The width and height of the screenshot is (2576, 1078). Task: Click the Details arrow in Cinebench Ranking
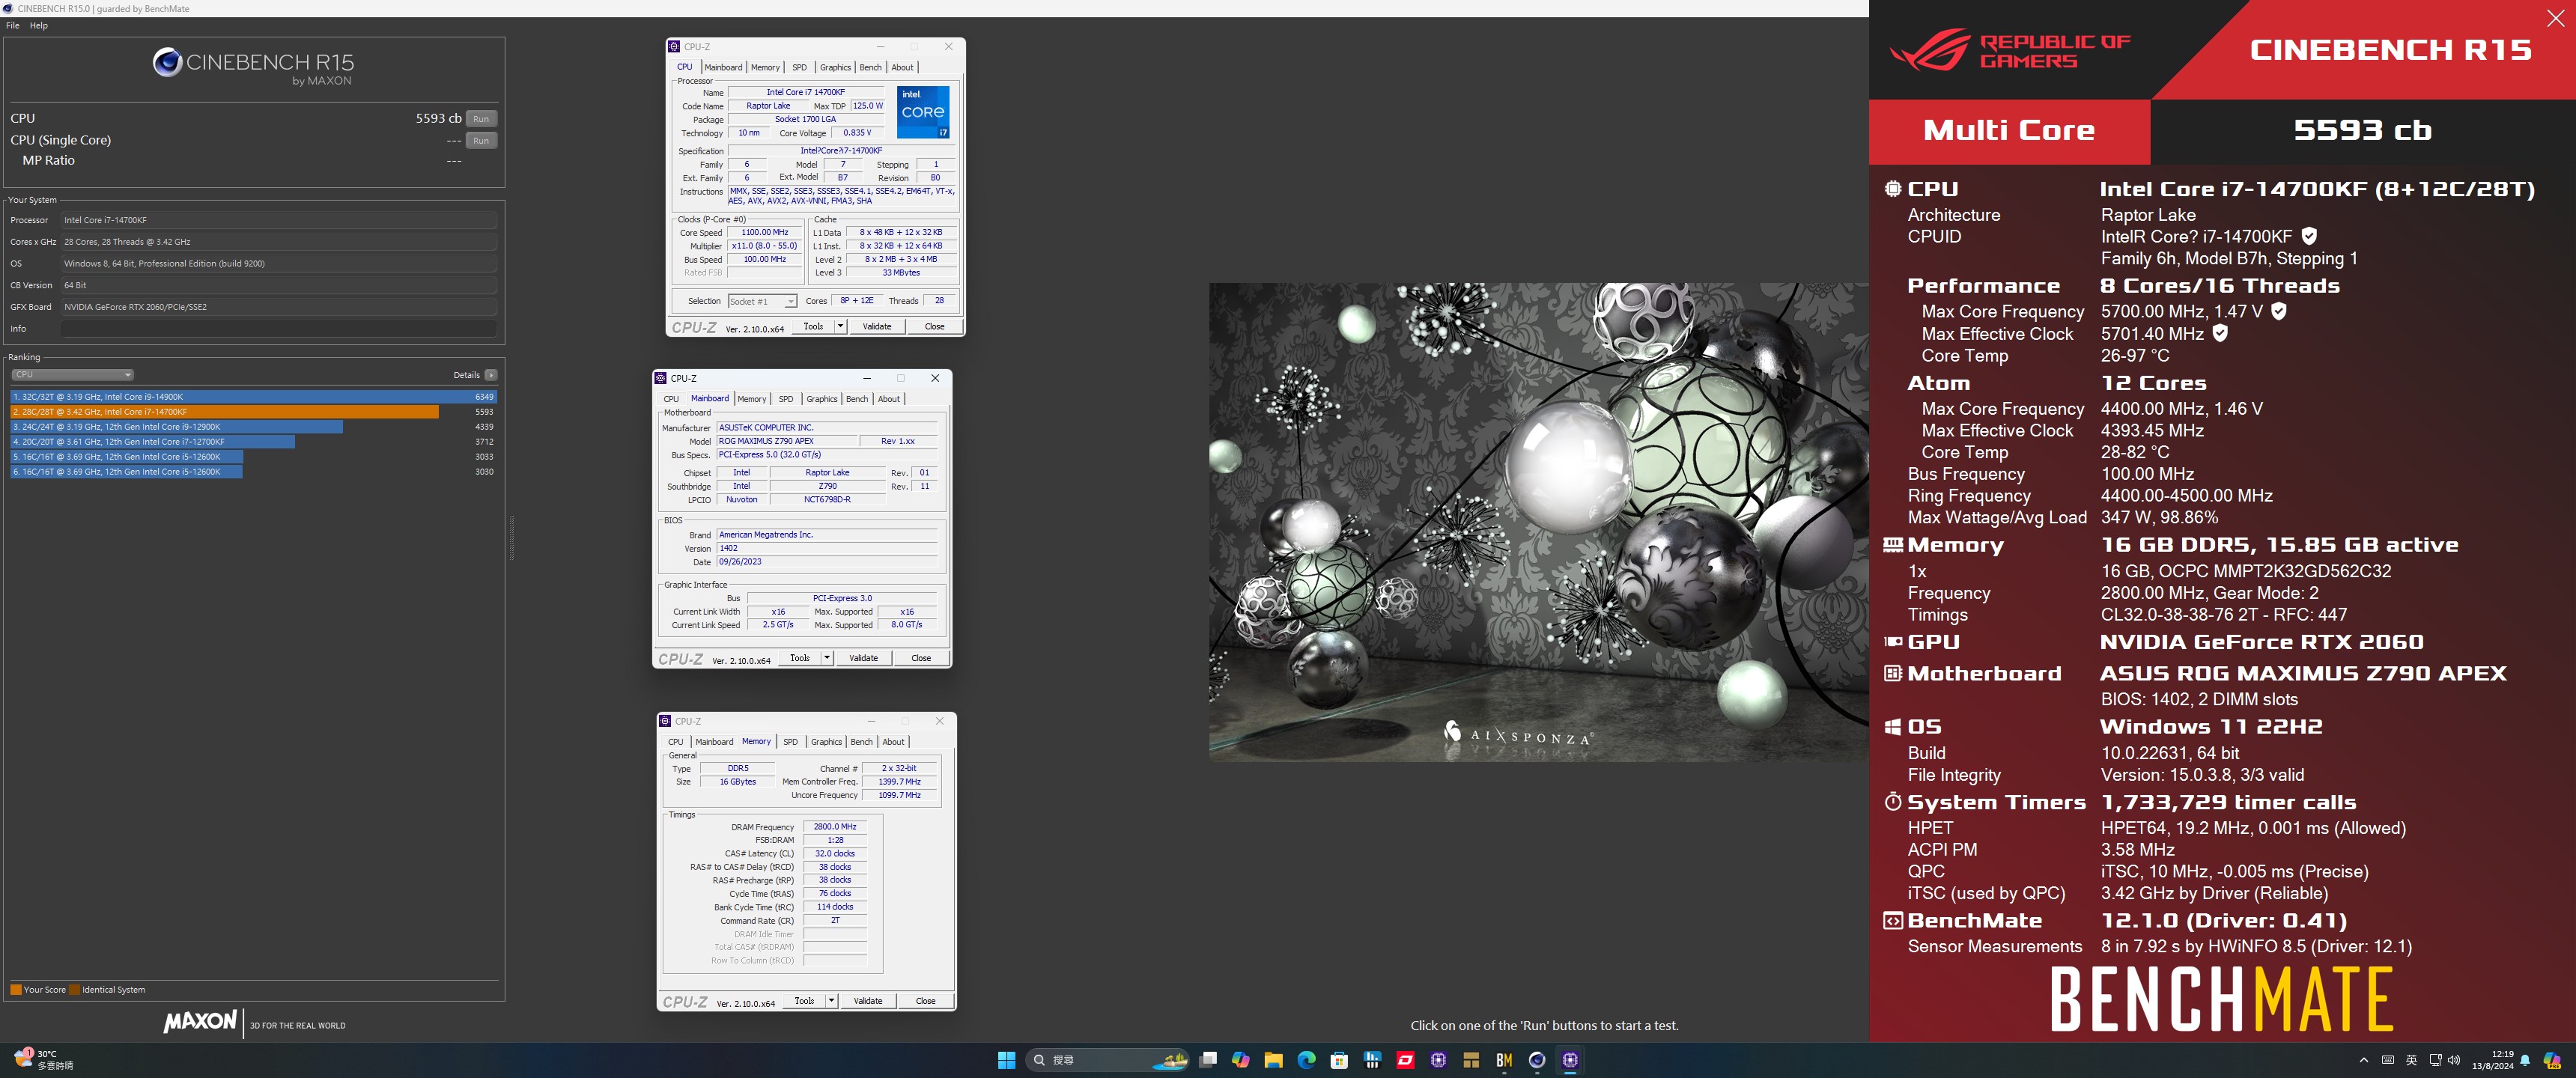(491, 375)
